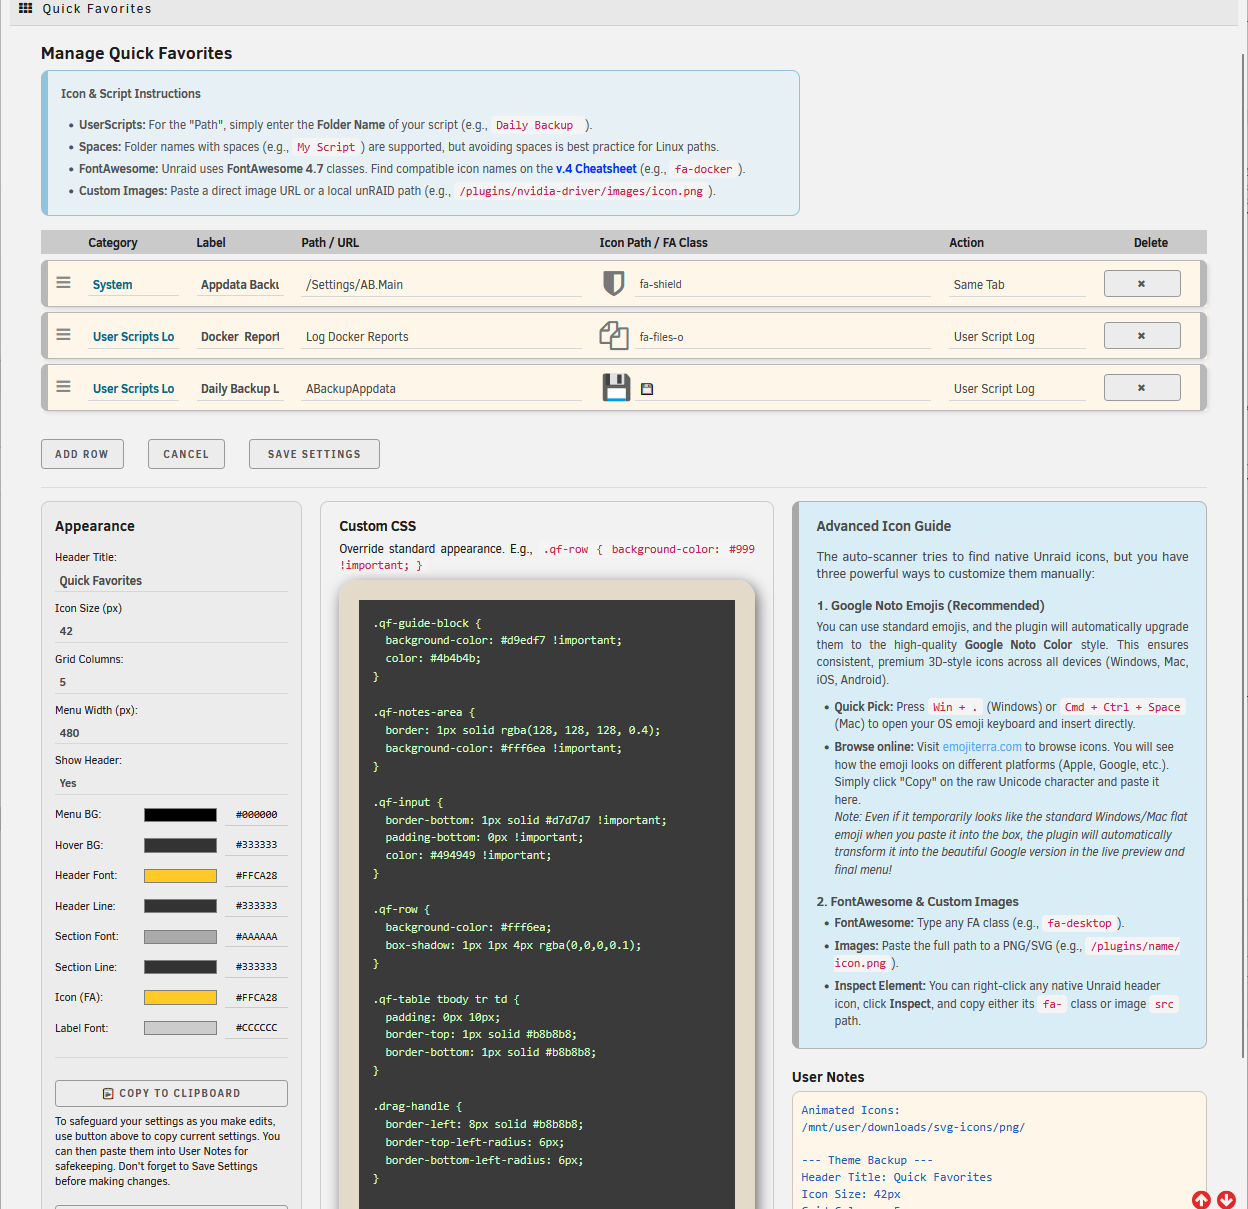This screenshot has height=1209, width=1248.
Task: Copy settings with Copy to Clipboard button
Action: (x=171, y=1093)
